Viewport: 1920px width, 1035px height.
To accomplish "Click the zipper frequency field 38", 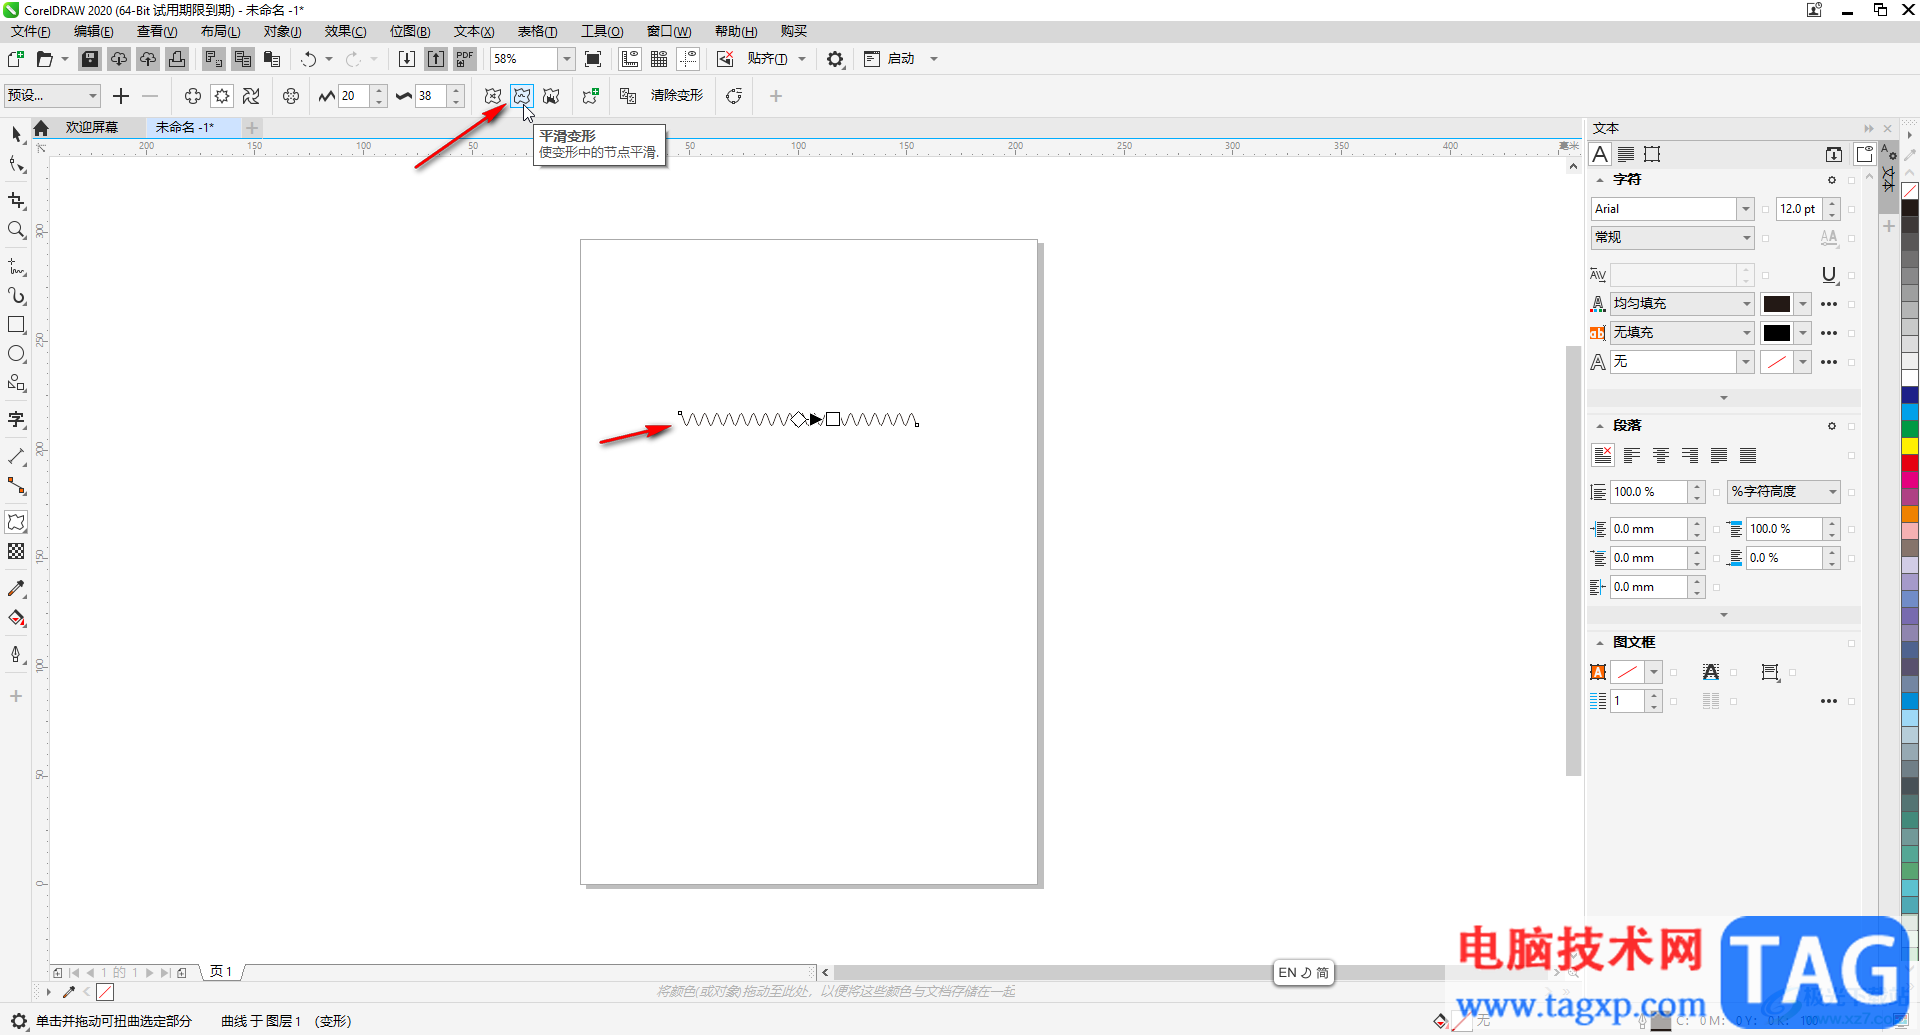I will point(432,96).
